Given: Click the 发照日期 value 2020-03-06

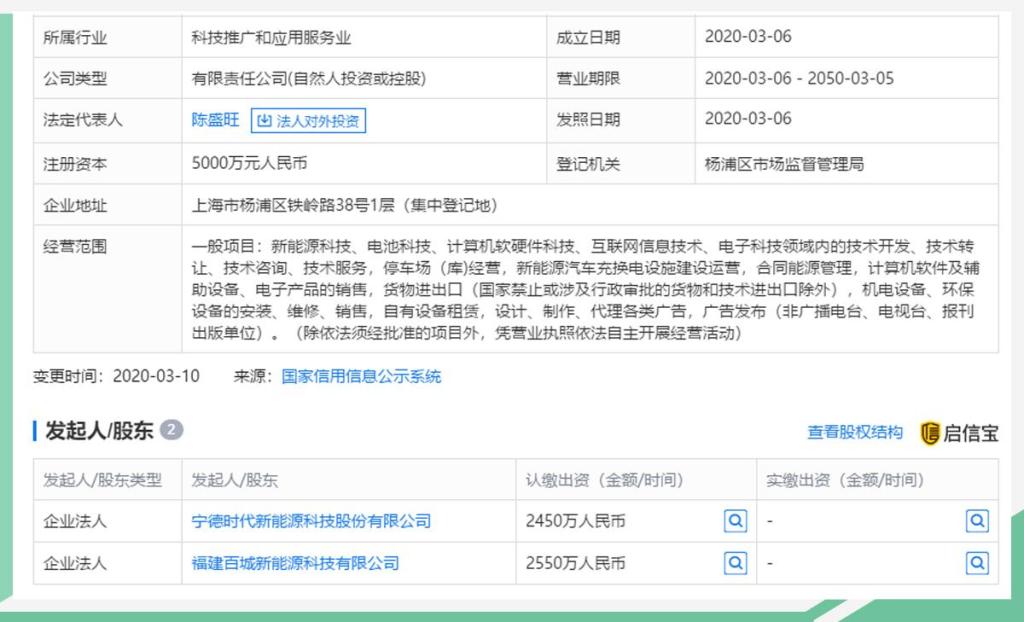Looking at the screenshot, I should (x=748, y=119).
